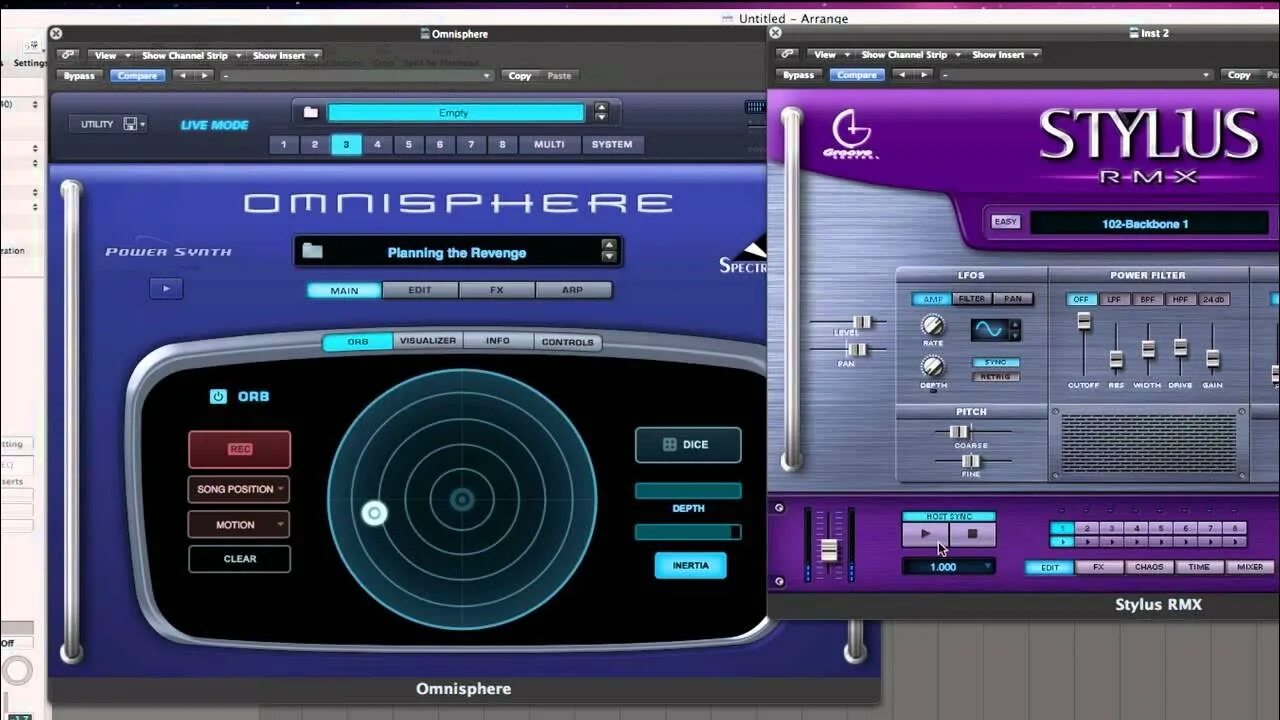The image size is (1280, 720).
Task: Step to previous preset in Inst 2 header
Action: point(902,75)
